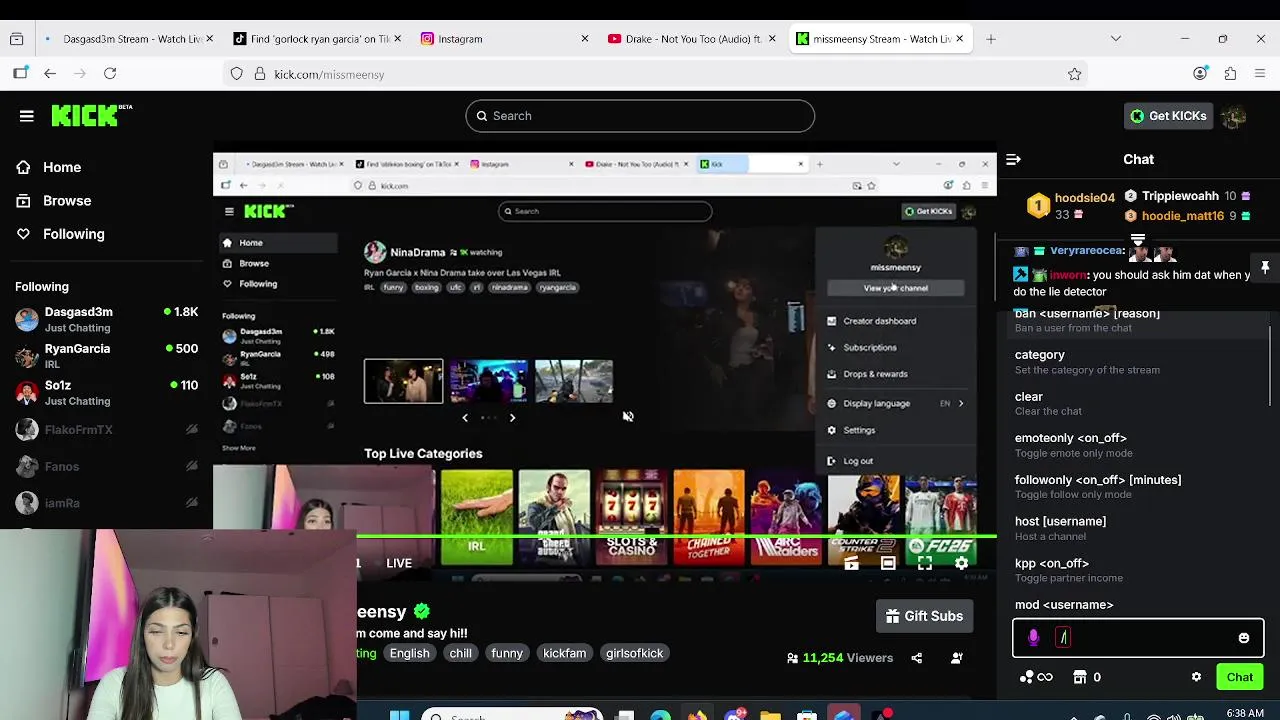Go back with the browser back arrow

50,74
